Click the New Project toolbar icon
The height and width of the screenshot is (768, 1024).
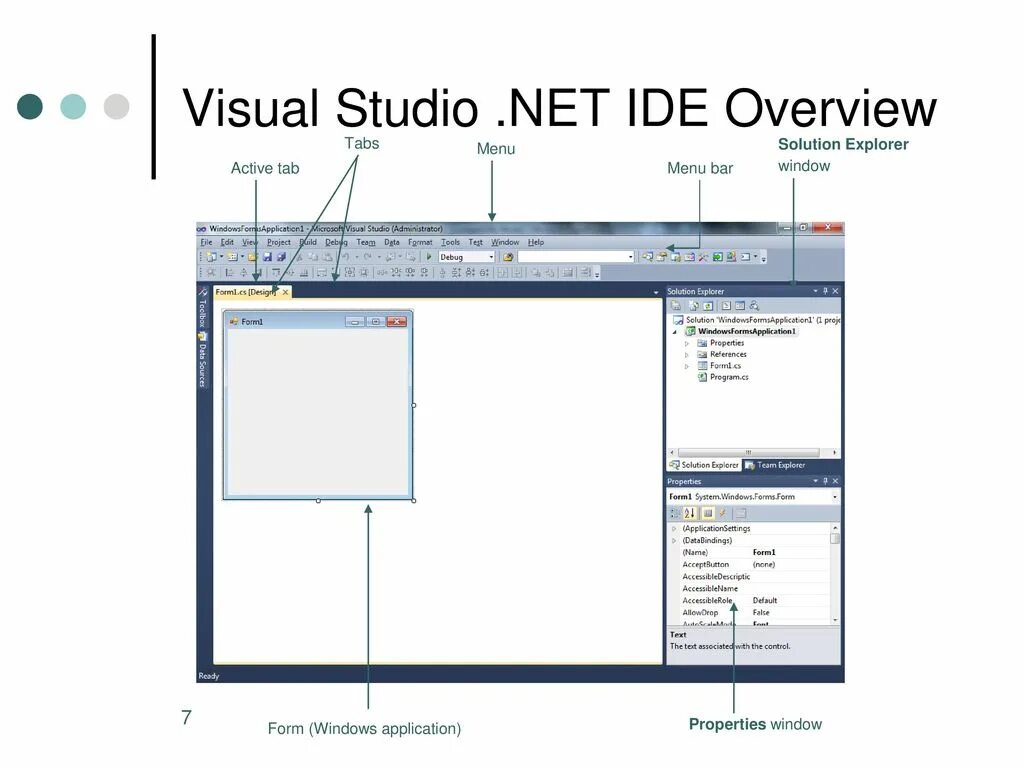click(211, 257)
